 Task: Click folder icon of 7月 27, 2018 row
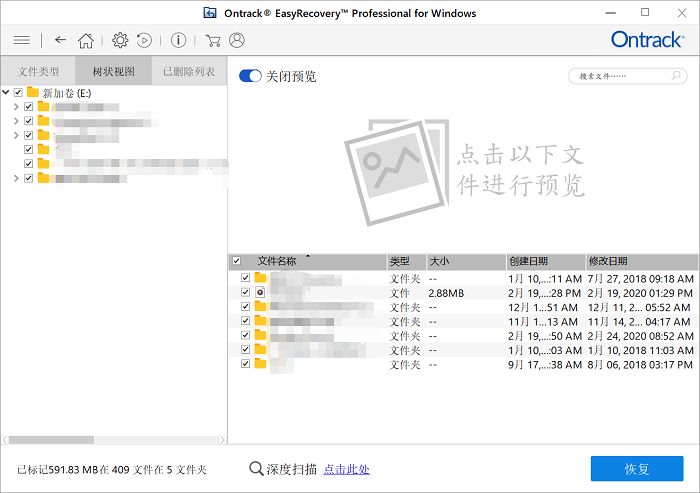(260, 278)
